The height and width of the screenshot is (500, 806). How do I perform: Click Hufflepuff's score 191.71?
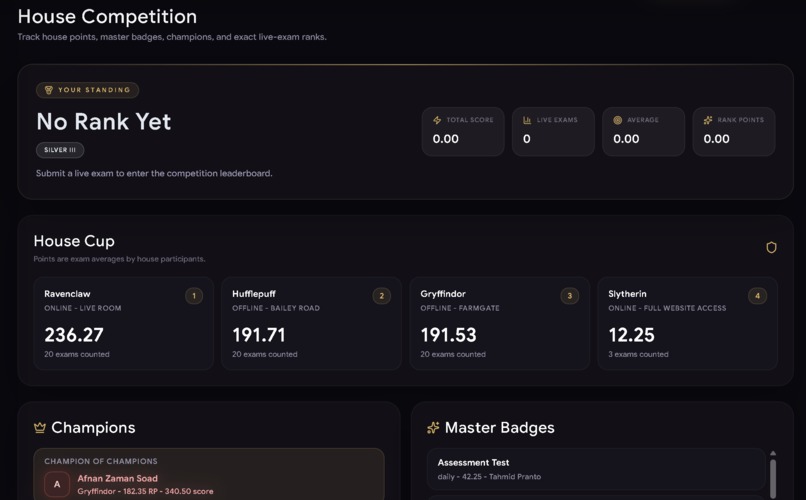259,335
